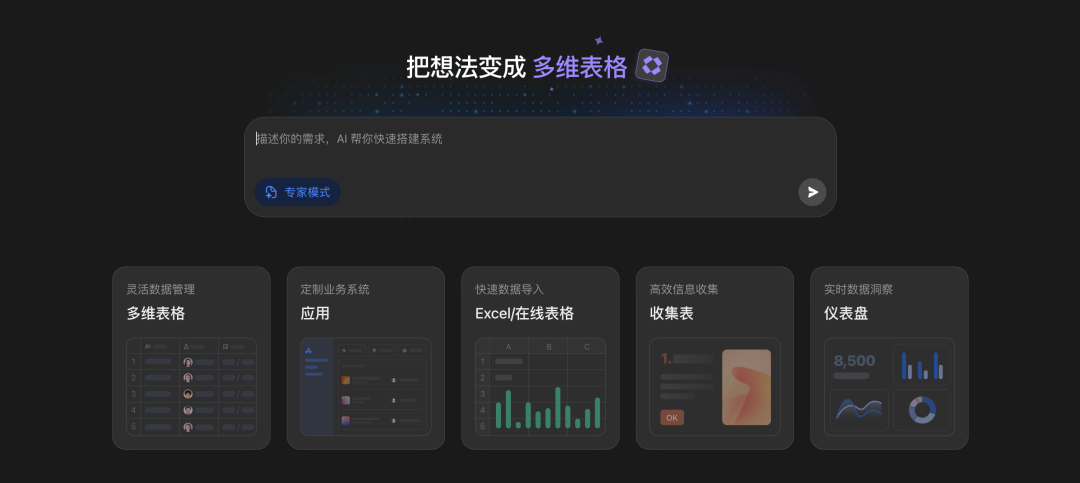1080x483 pixels.
Task: Click the send arrow button
Action: pos(812,192)
